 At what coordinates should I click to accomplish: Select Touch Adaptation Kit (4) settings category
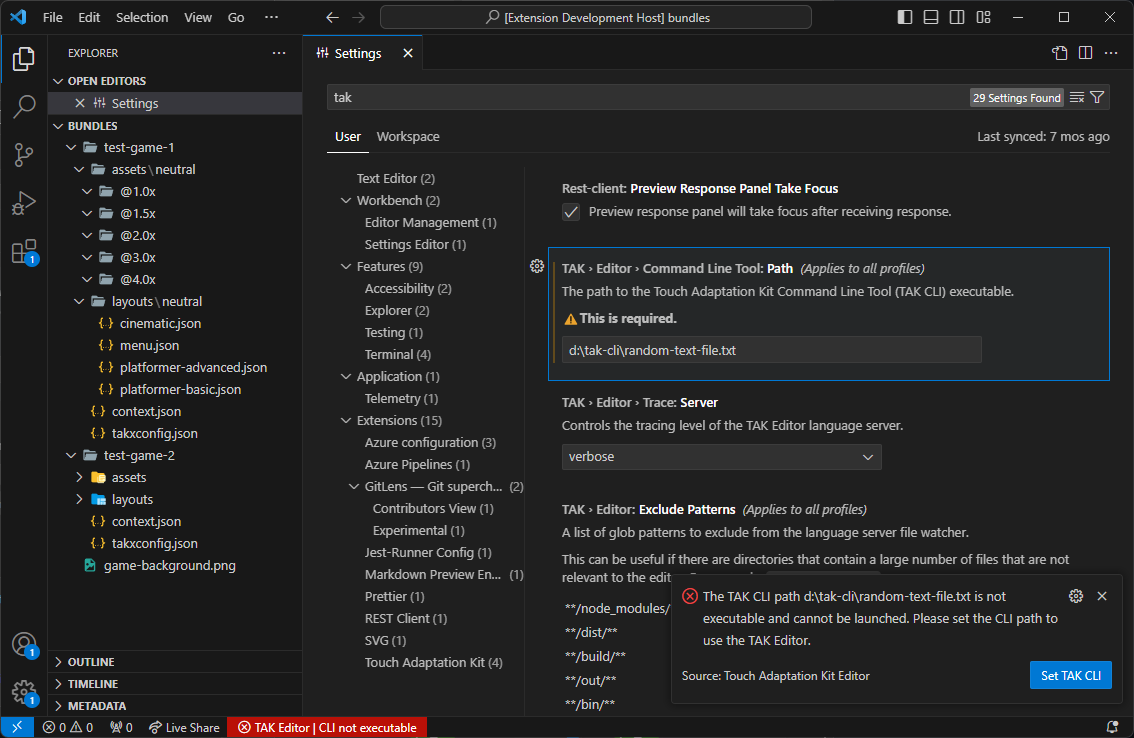click(x=433, y=663)
